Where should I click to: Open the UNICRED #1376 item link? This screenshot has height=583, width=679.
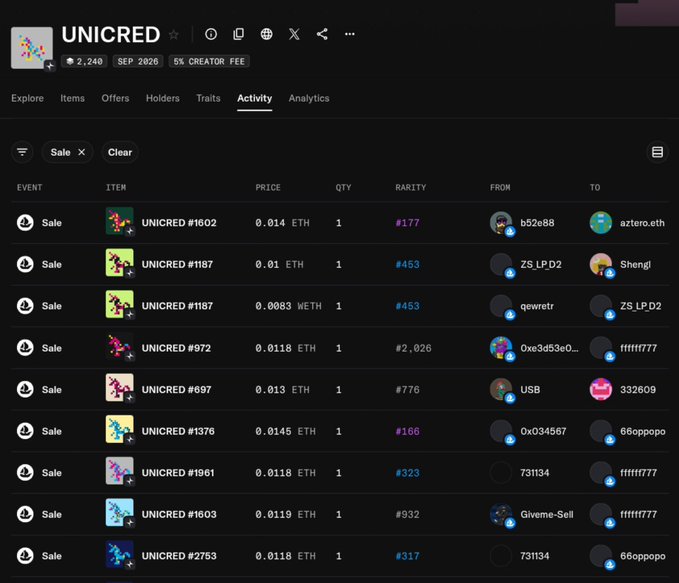tap(178, 431)
